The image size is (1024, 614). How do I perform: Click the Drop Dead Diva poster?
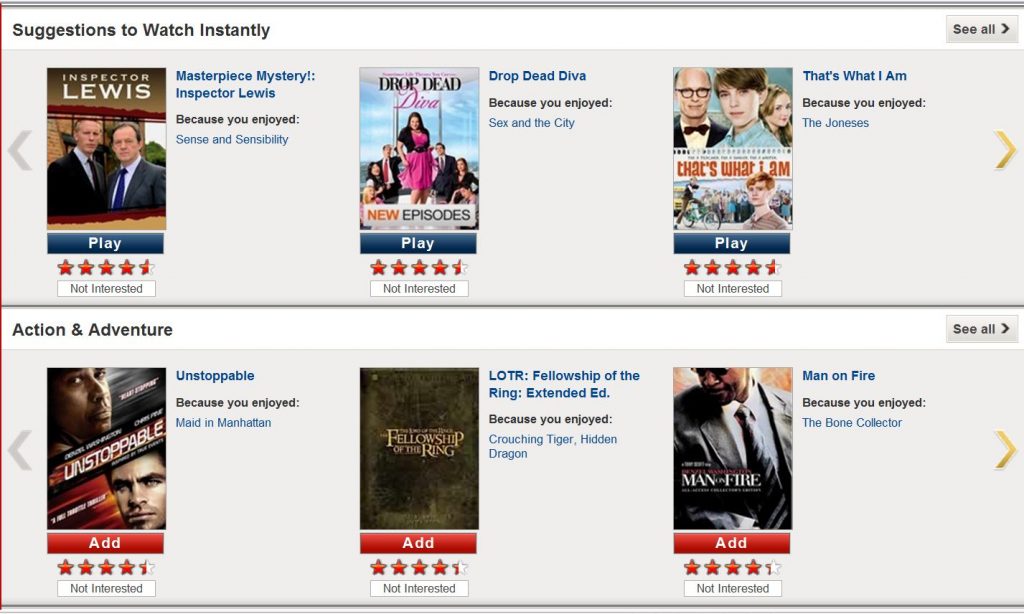pyautogui.click(x=419, y=148)
